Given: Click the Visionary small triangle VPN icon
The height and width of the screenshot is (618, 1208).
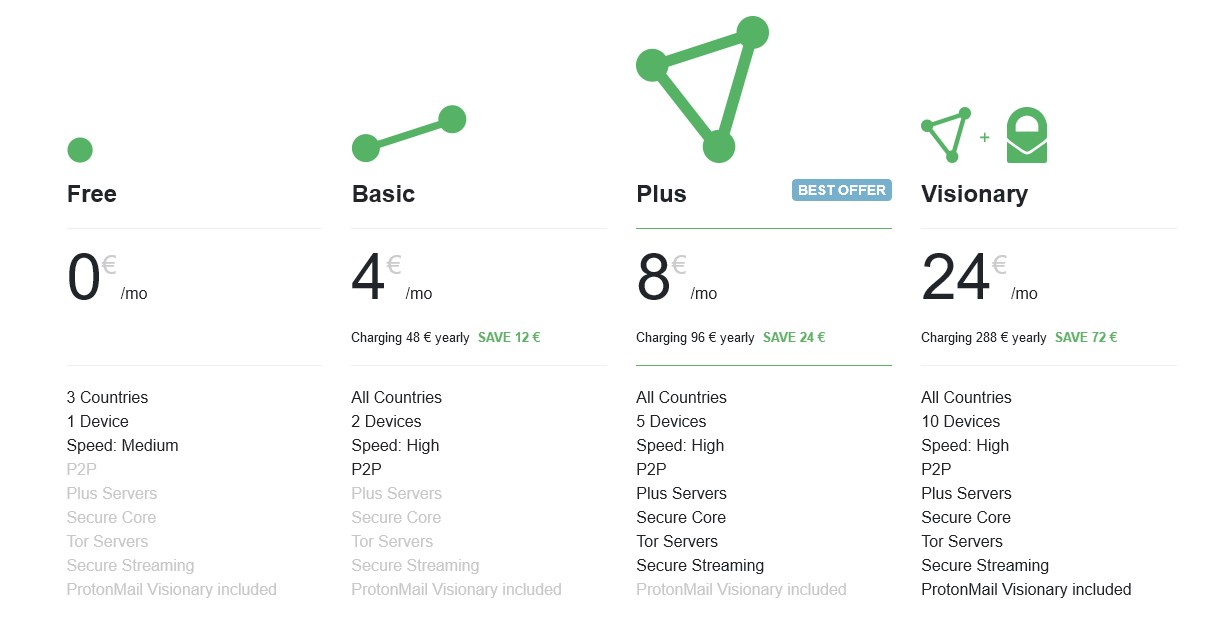Looking at the screenshot, I should (946, 135).
